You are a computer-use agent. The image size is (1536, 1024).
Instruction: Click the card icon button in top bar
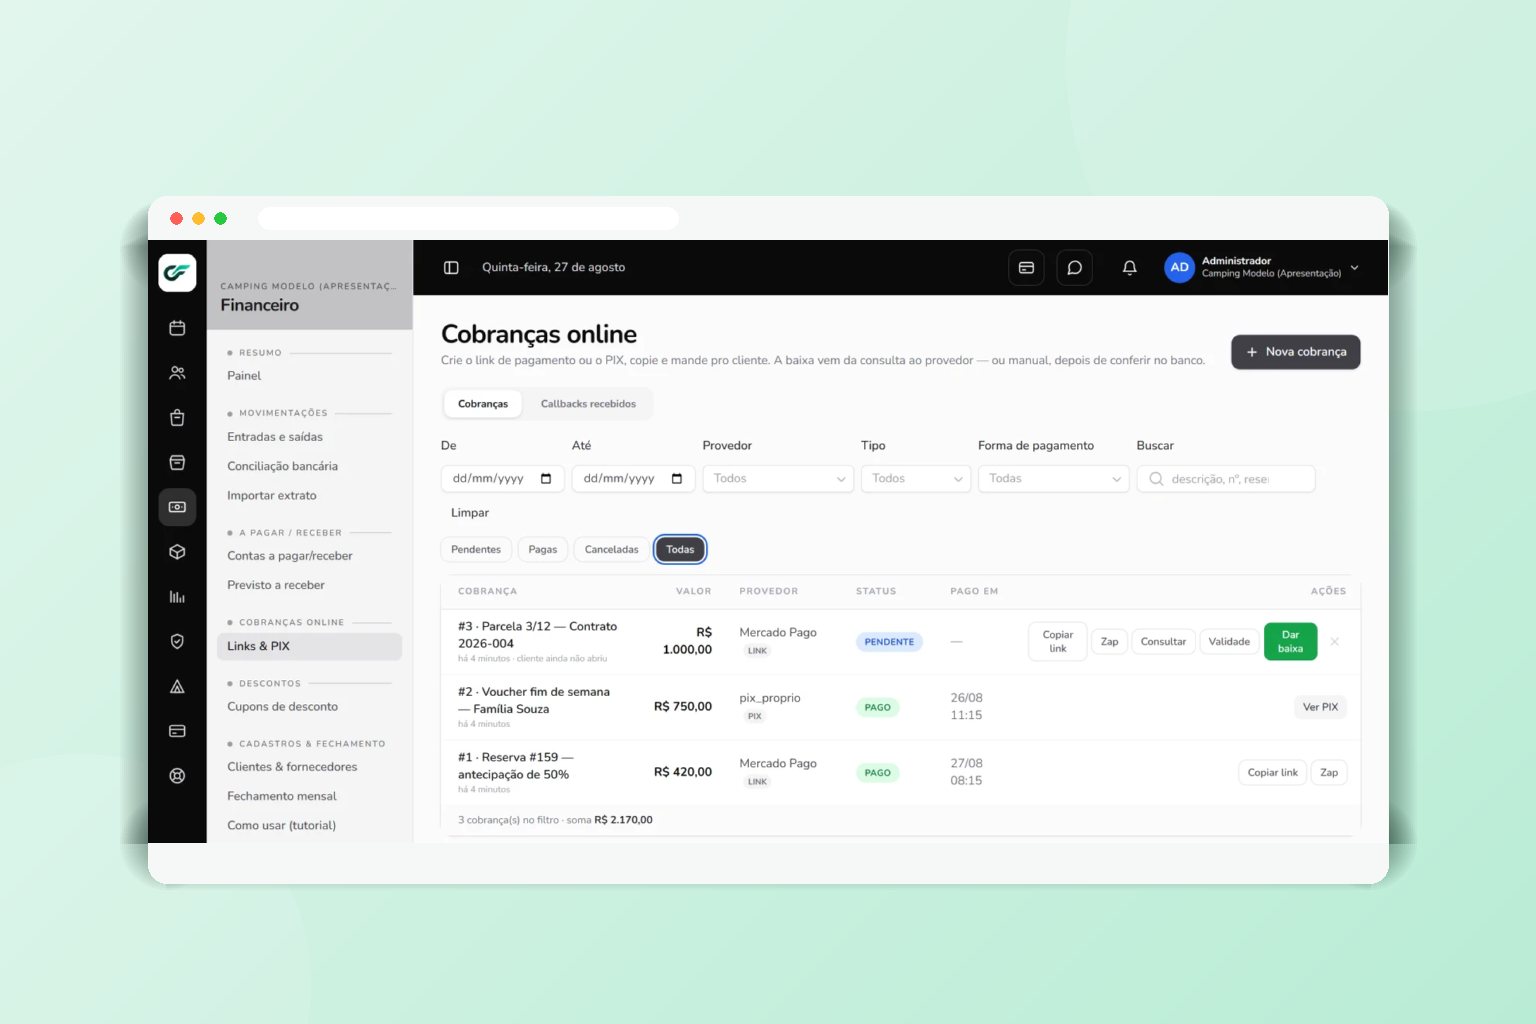tap(1026, 268)
